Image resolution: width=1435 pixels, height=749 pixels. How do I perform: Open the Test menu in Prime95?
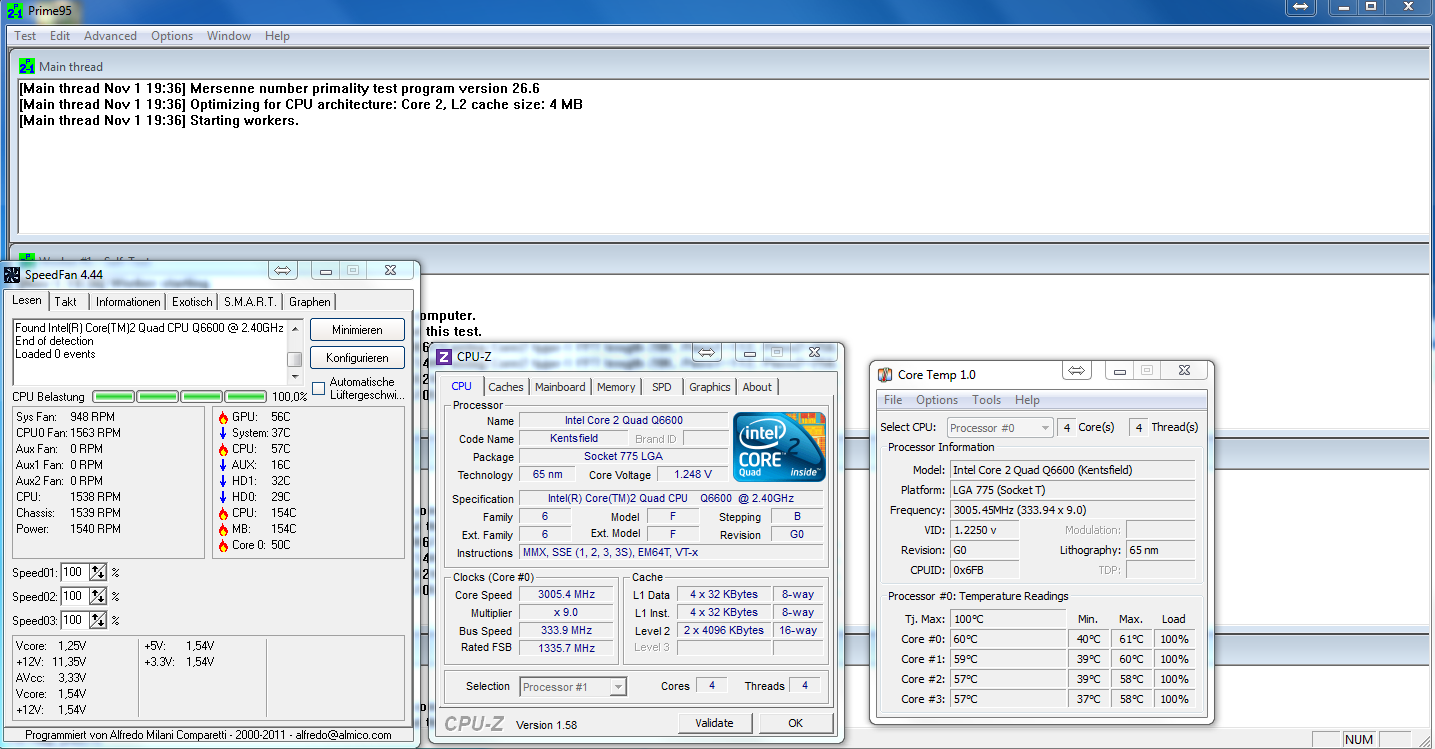[x=25, y=36]
